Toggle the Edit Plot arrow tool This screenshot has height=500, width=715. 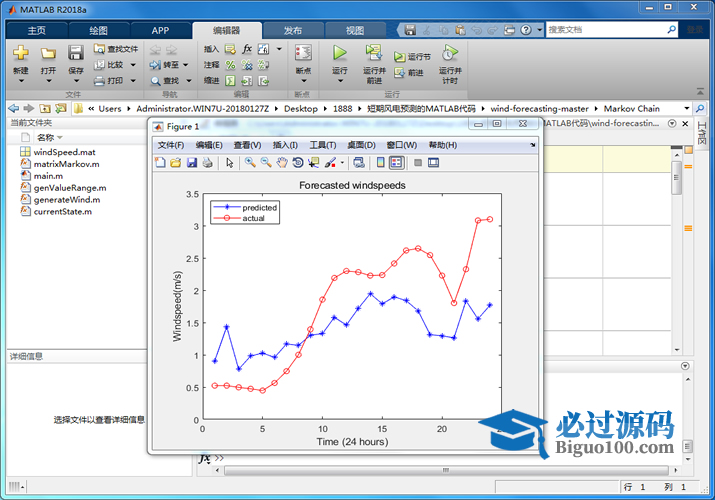pyautogui.click(x=229, y=162)
